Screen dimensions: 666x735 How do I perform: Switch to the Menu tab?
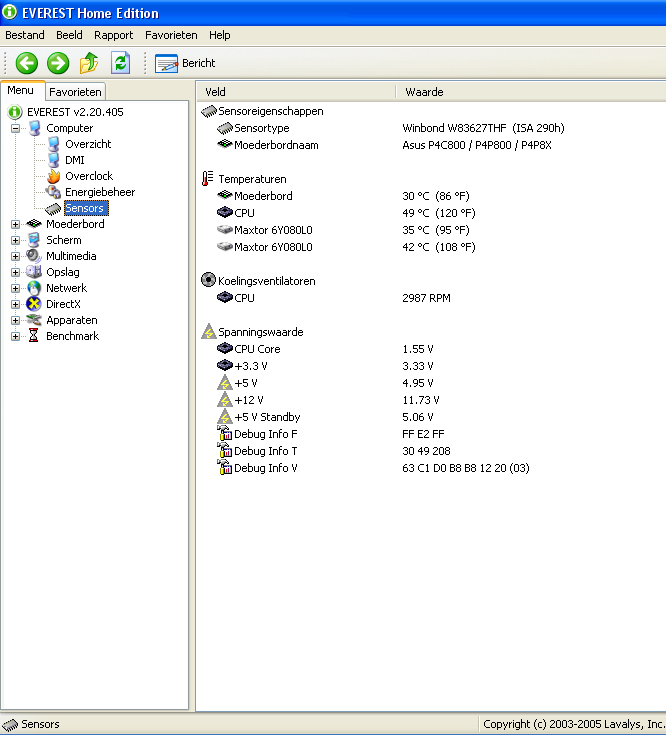click(x=21, y=90)
